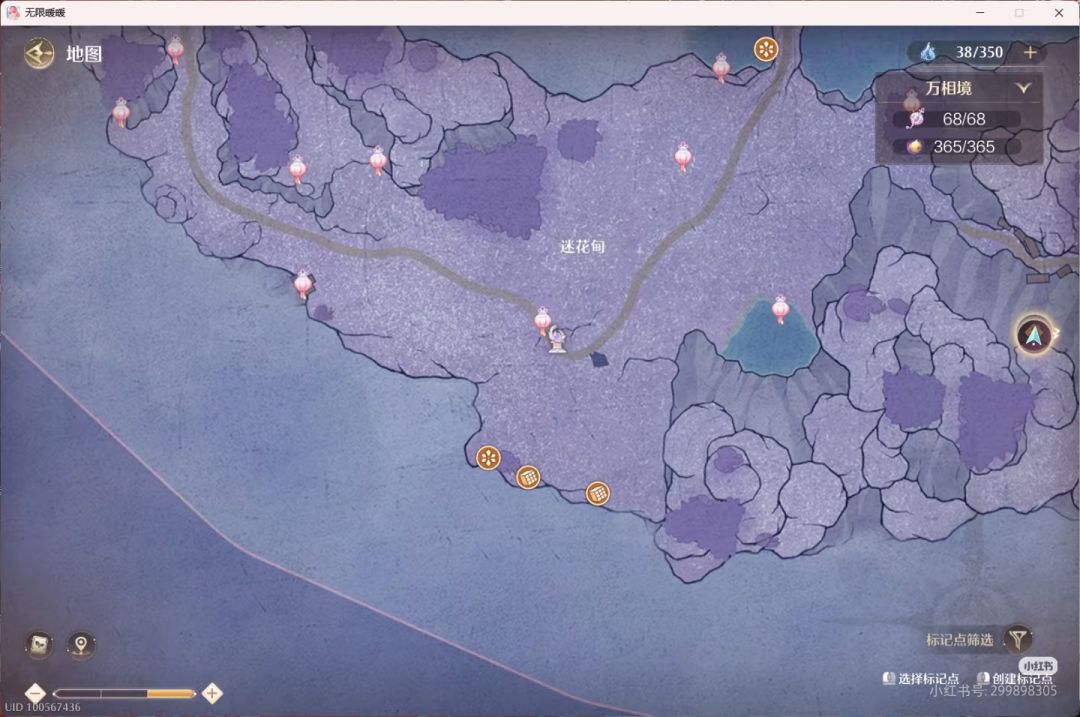Image resolution: width=1080 pixels, height=717 pixels.
Task: Click the UID 100567436 text
Action: click(x=43, y=707)
